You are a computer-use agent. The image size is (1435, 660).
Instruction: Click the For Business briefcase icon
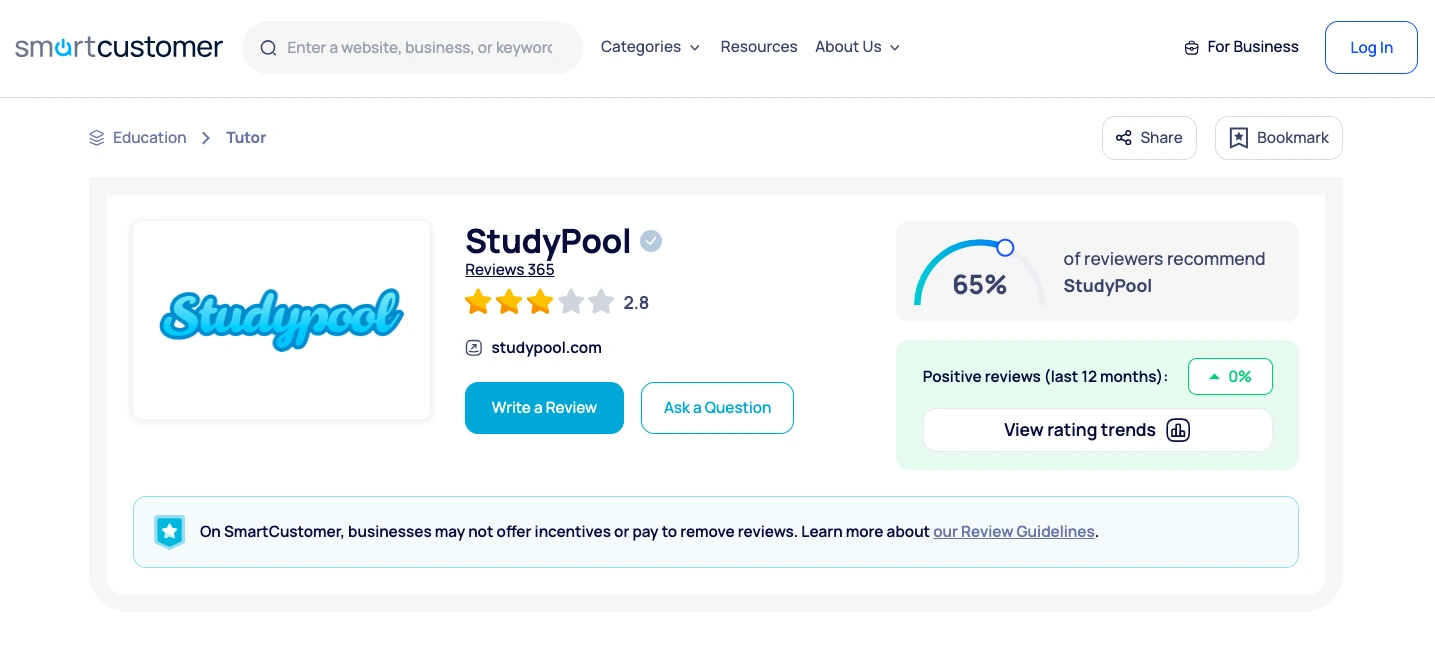click(x=1191, y=48)
